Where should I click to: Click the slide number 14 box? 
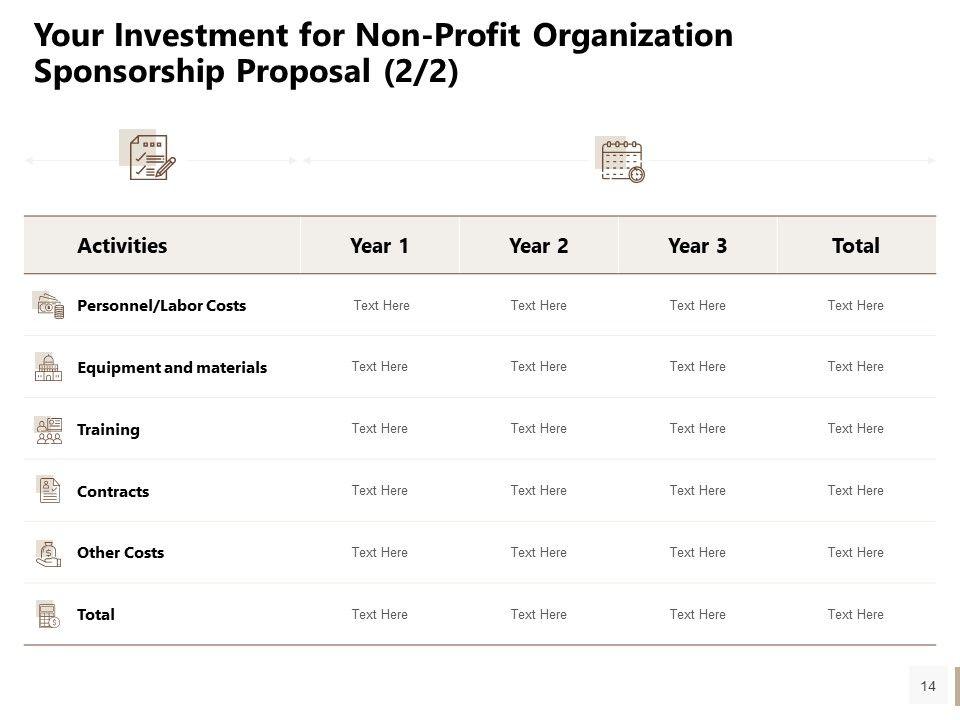point(928,686)
